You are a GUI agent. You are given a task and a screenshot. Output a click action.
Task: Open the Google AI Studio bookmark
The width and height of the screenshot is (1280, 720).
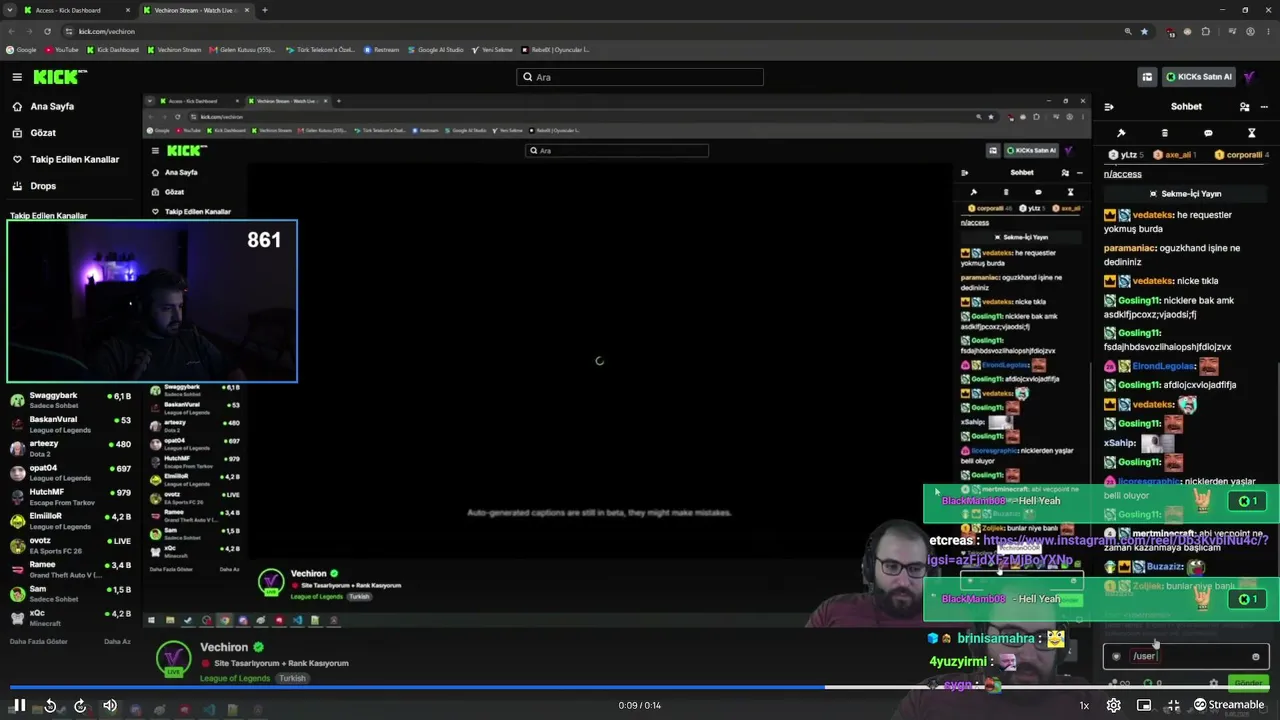pyautogui.click(x=435, y=49)
